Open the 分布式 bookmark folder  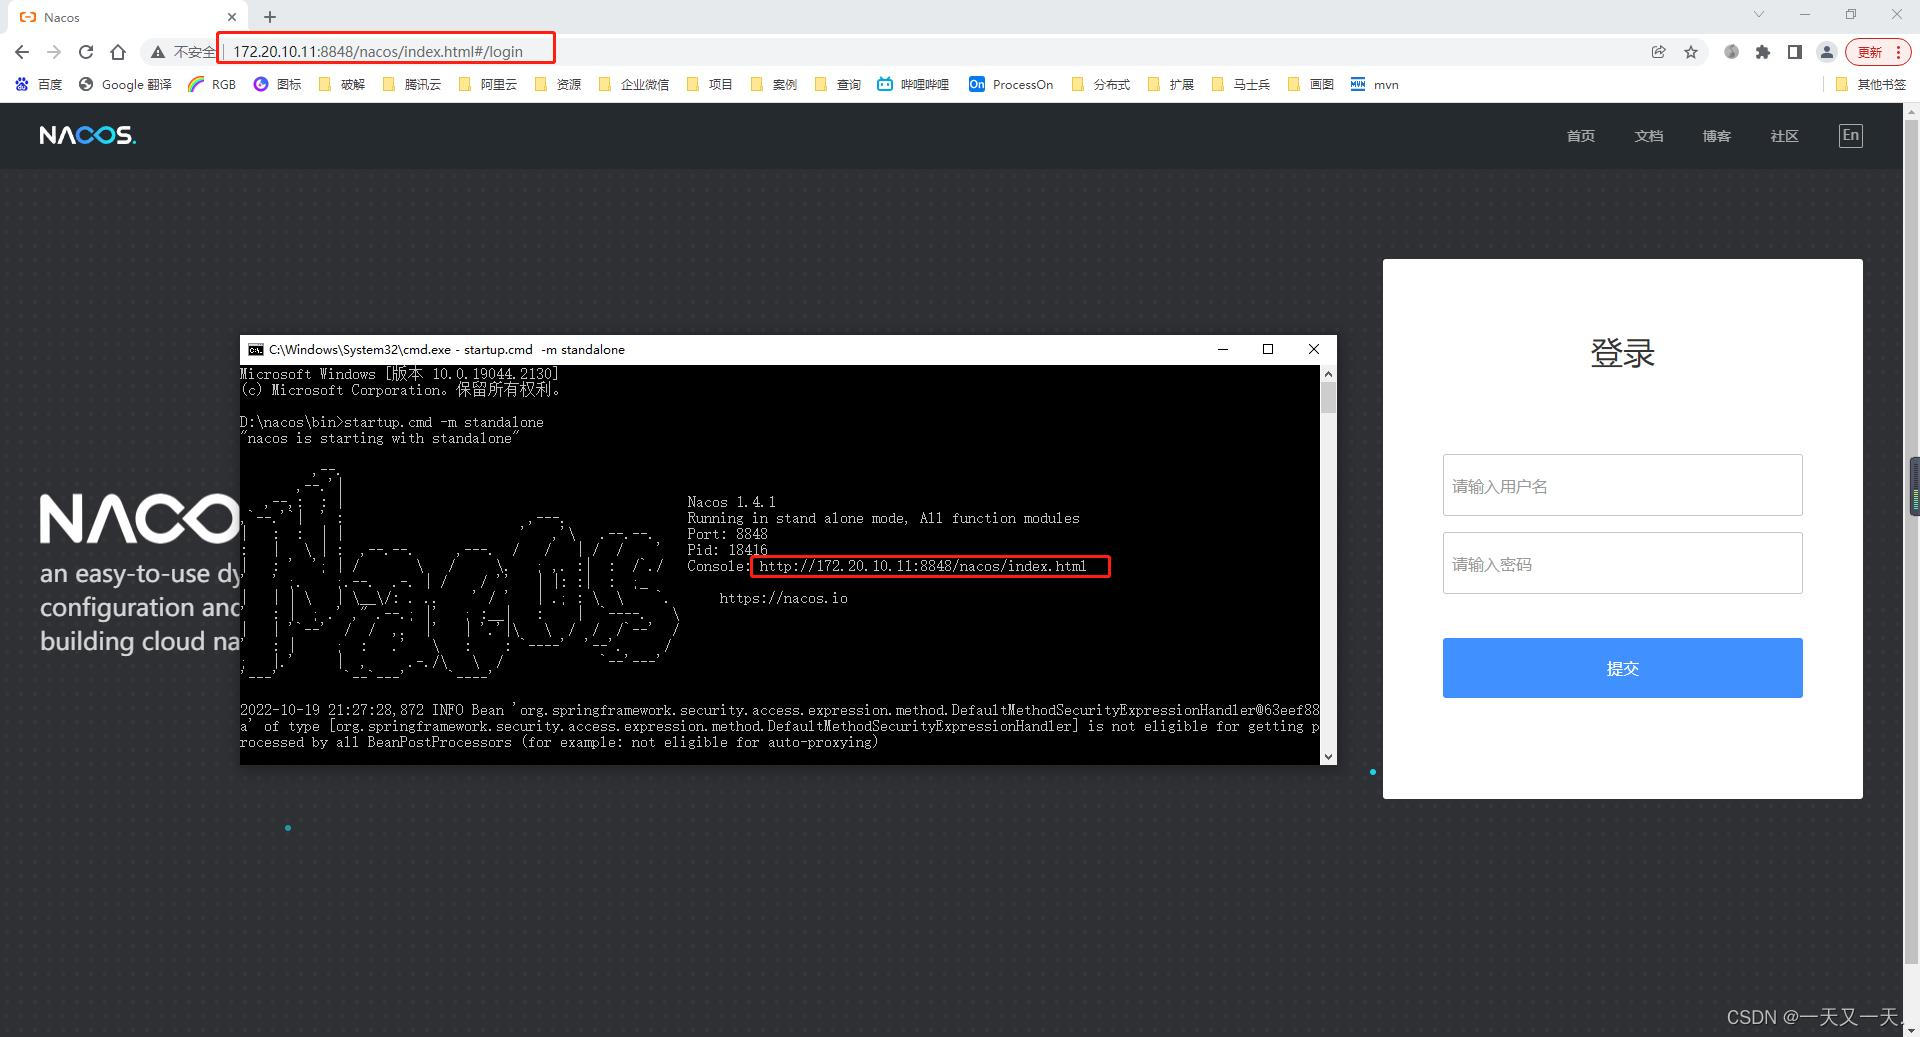click(x=1100, y=84)
